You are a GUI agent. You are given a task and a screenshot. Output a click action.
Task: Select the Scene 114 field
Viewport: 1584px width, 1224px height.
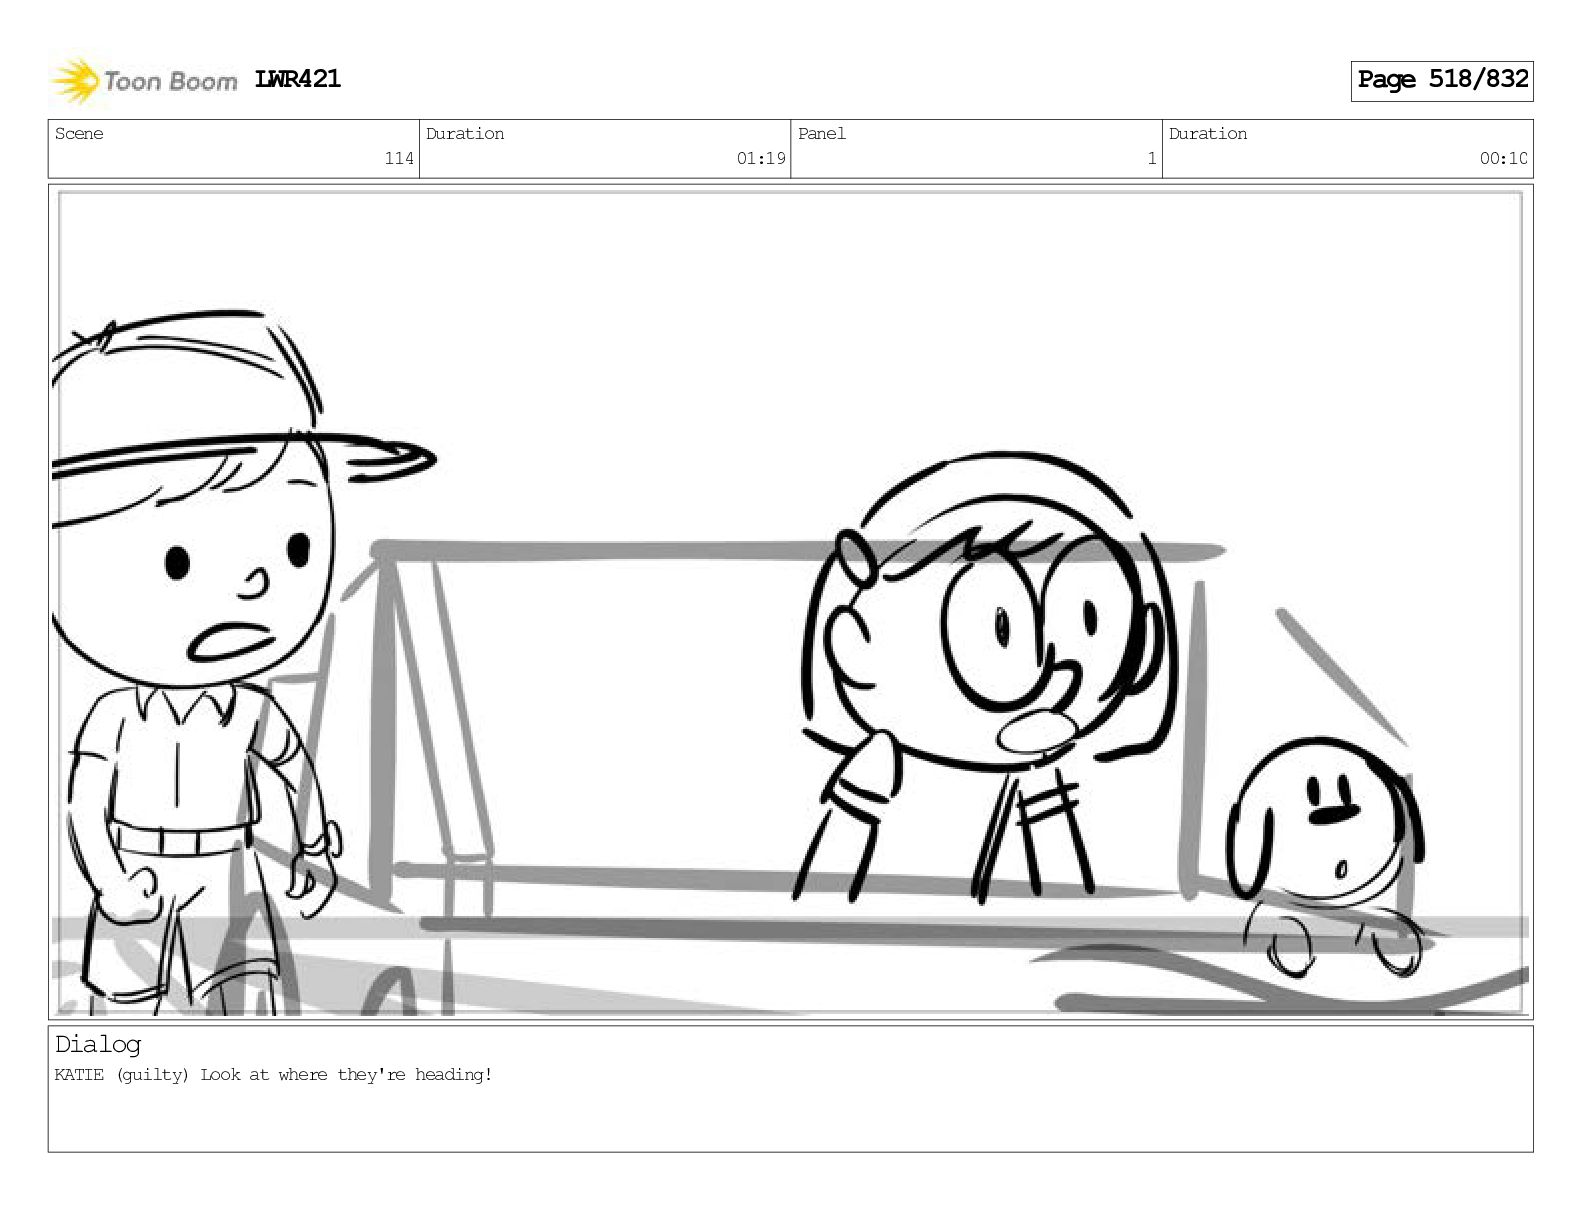coord(234,148)
